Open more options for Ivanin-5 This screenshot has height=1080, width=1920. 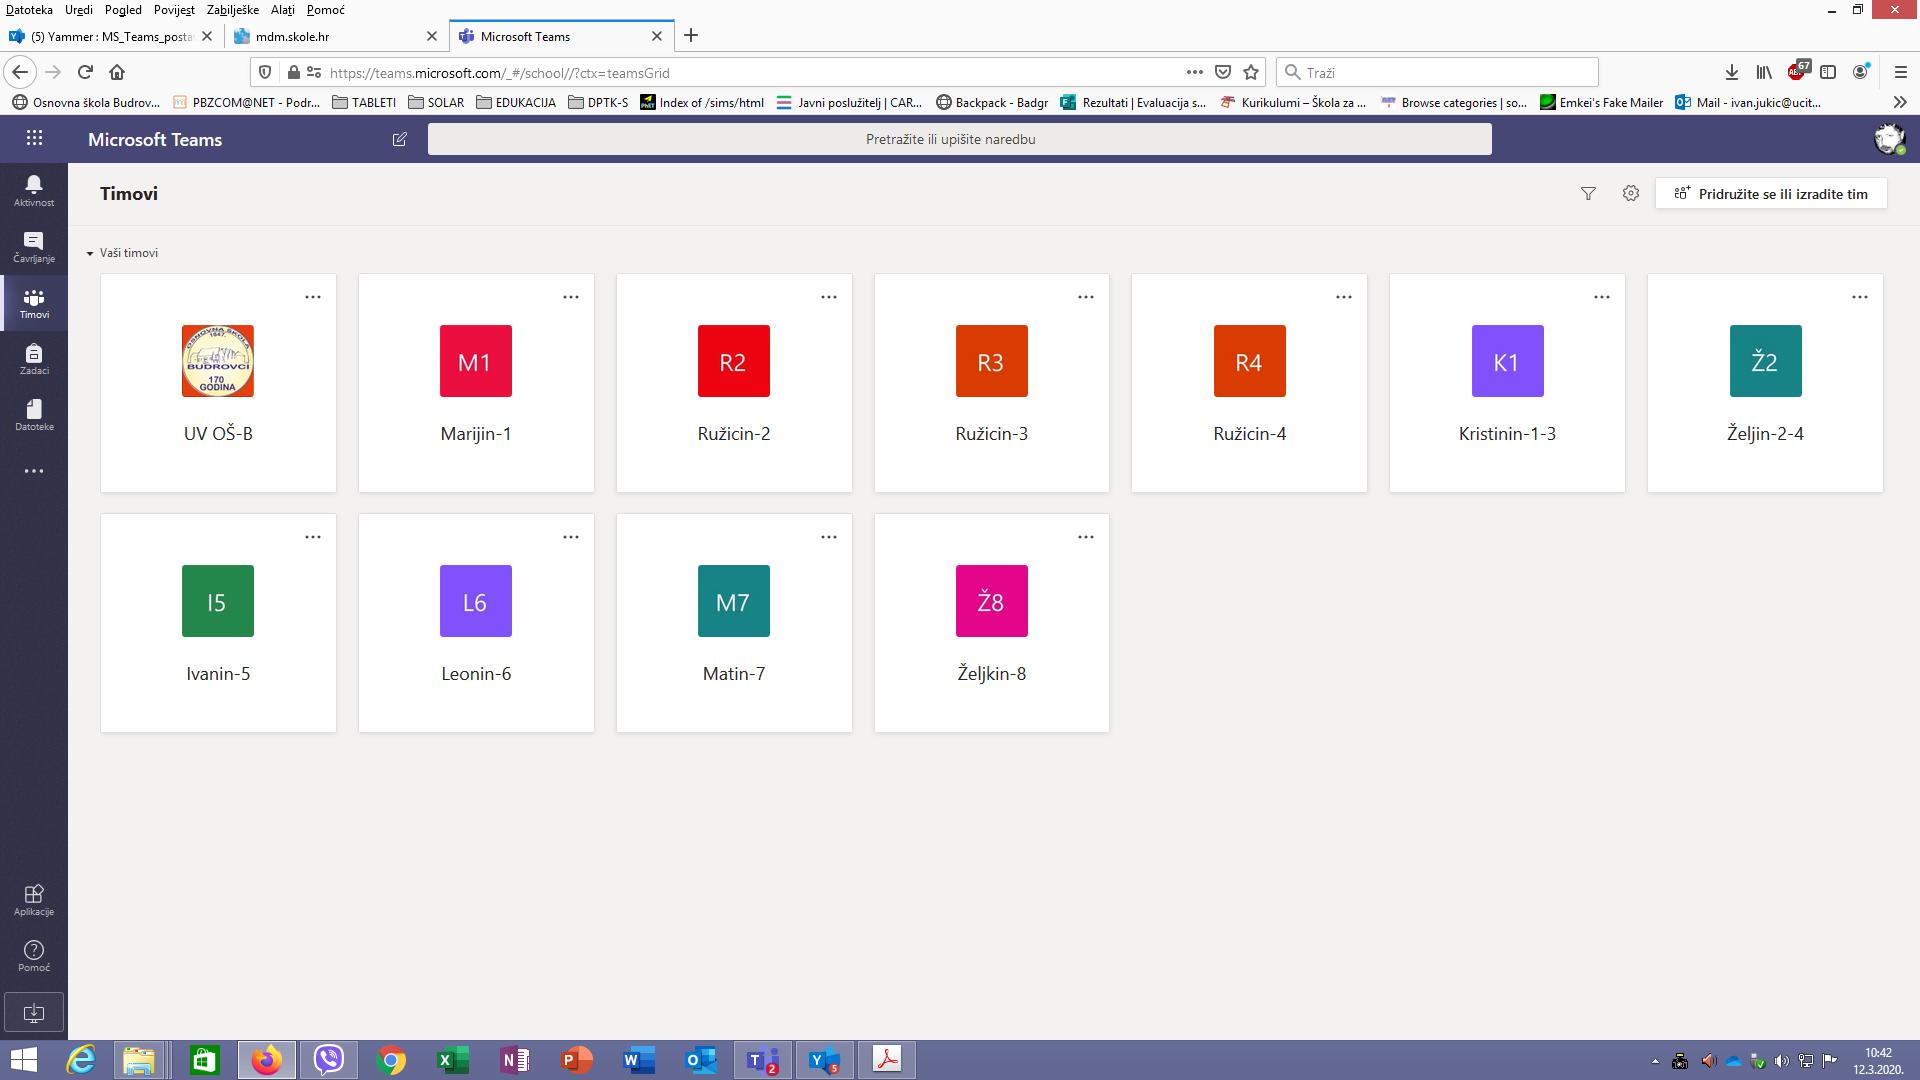click(x=313, y=537)
